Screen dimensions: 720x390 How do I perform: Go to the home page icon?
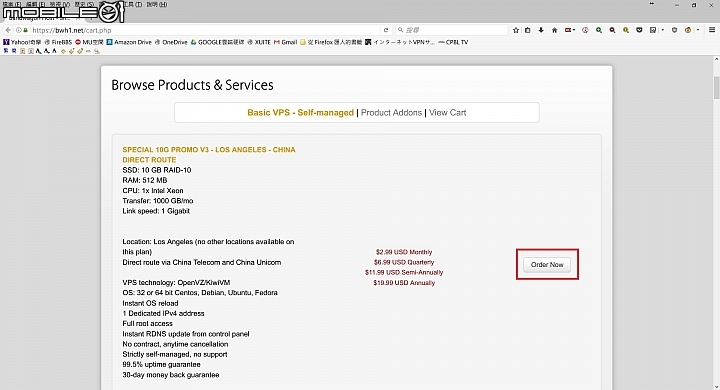point(554,30)
